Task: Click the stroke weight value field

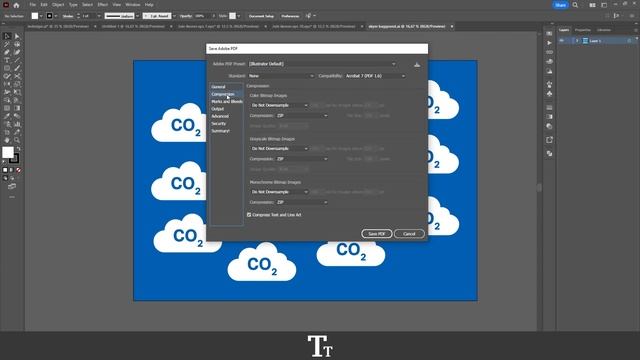Action: [x=88, y=16]
